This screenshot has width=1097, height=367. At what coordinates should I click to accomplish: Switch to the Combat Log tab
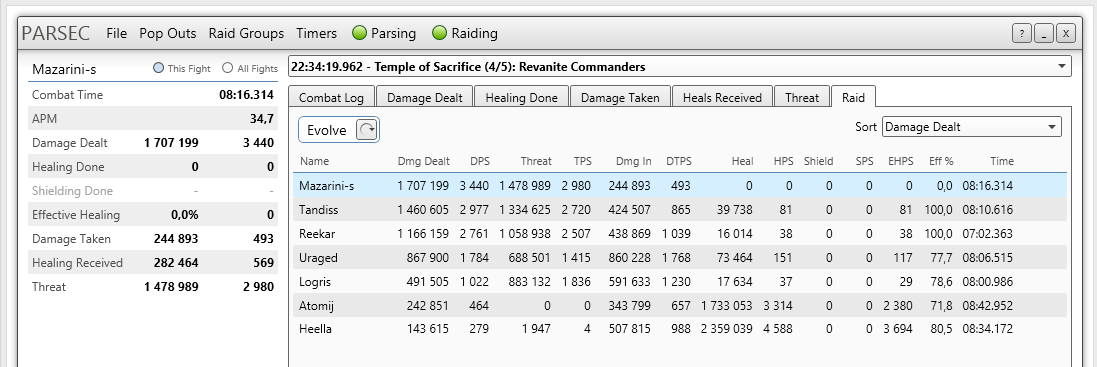332,97
